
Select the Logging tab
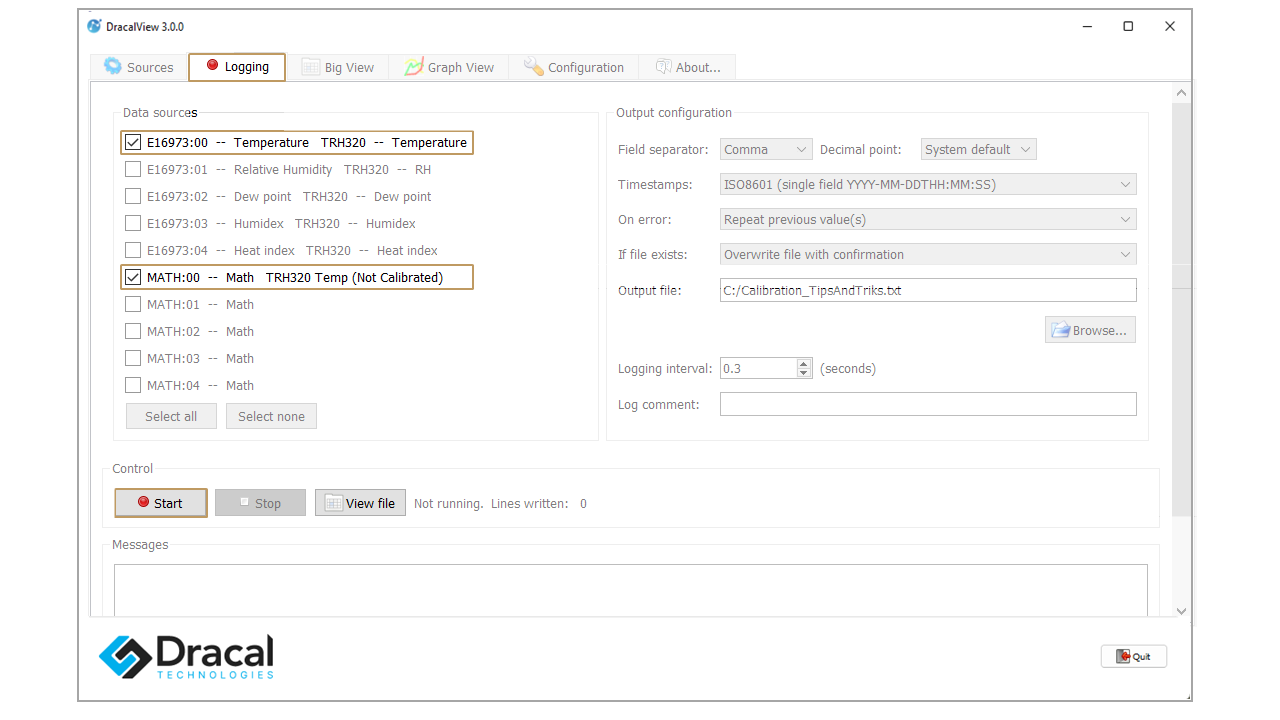237,67
